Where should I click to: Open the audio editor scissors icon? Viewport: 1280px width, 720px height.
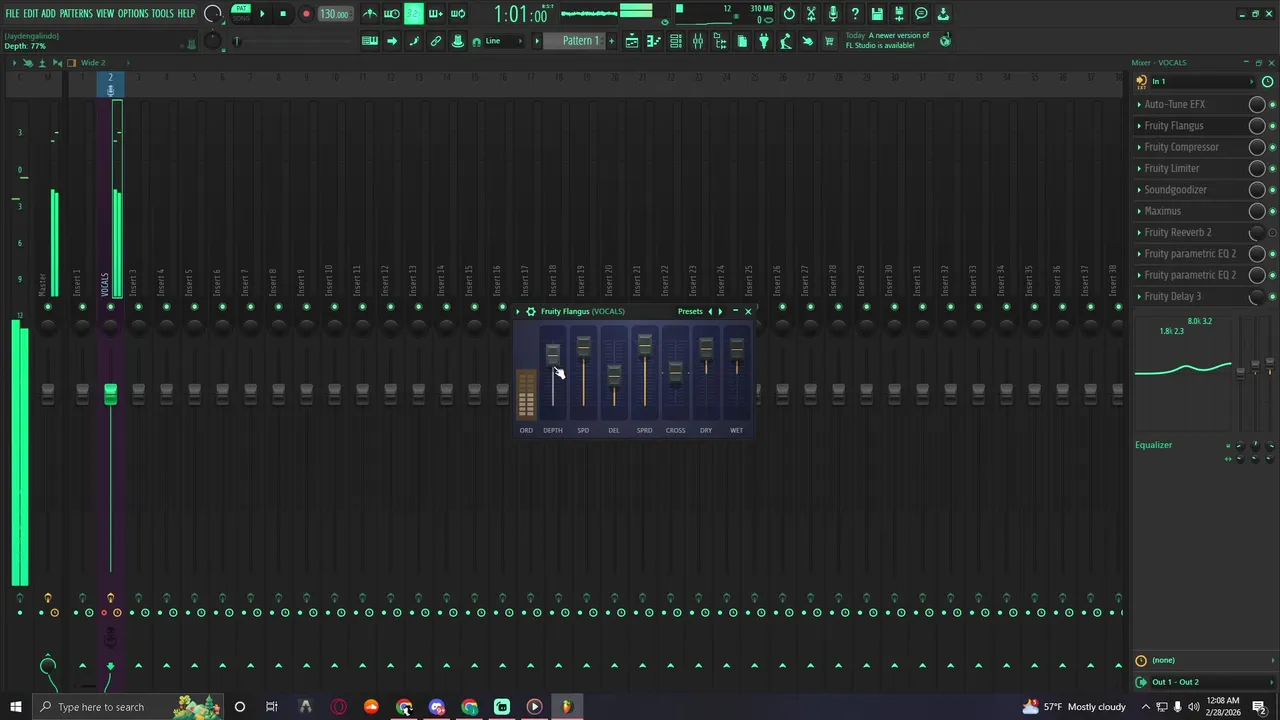tap(810, 14)
